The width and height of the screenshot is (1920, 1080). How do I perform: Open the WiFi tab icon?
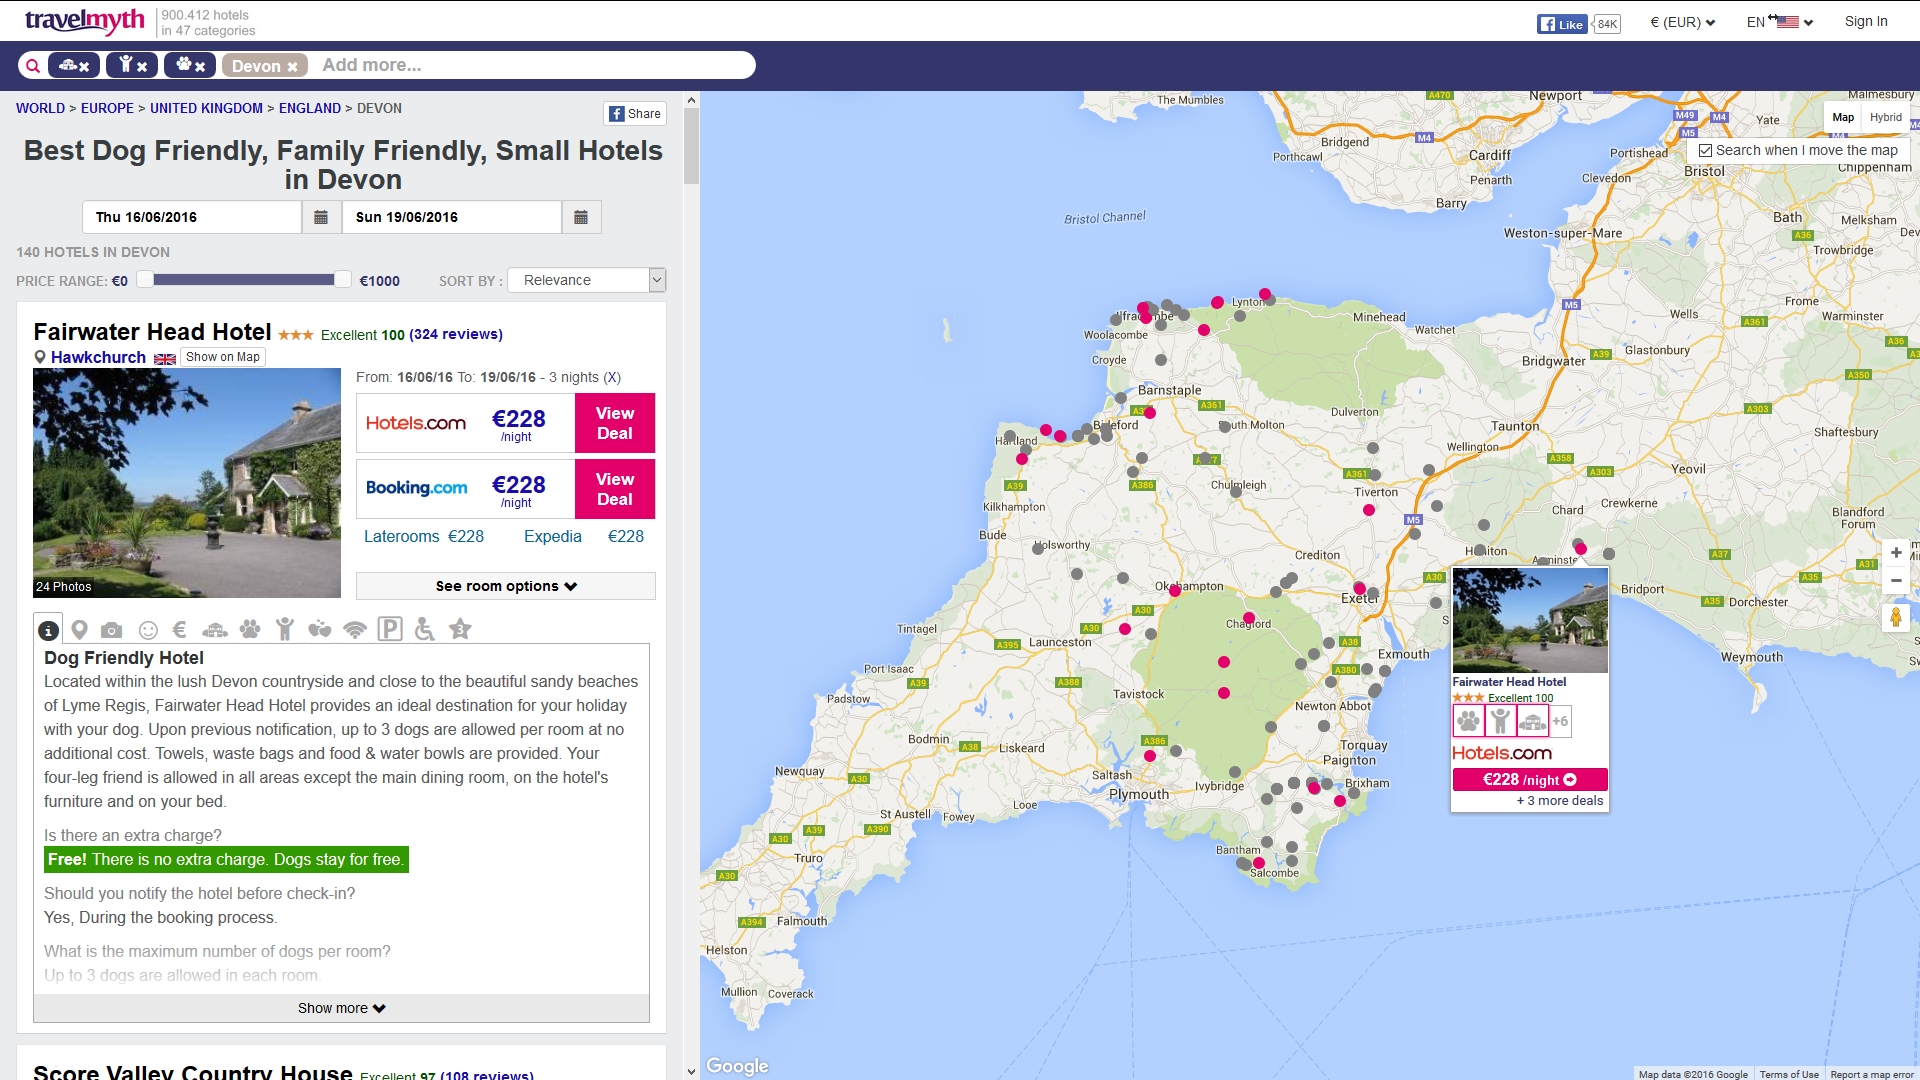click(355, 630)
